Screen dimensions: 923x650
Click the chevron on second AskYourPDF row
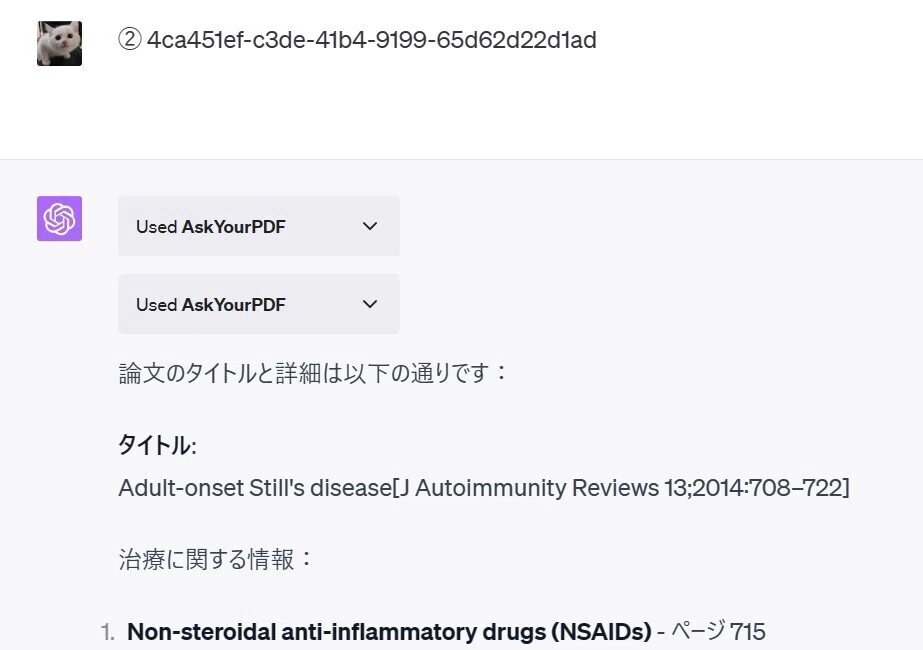[x=370, y=304]
